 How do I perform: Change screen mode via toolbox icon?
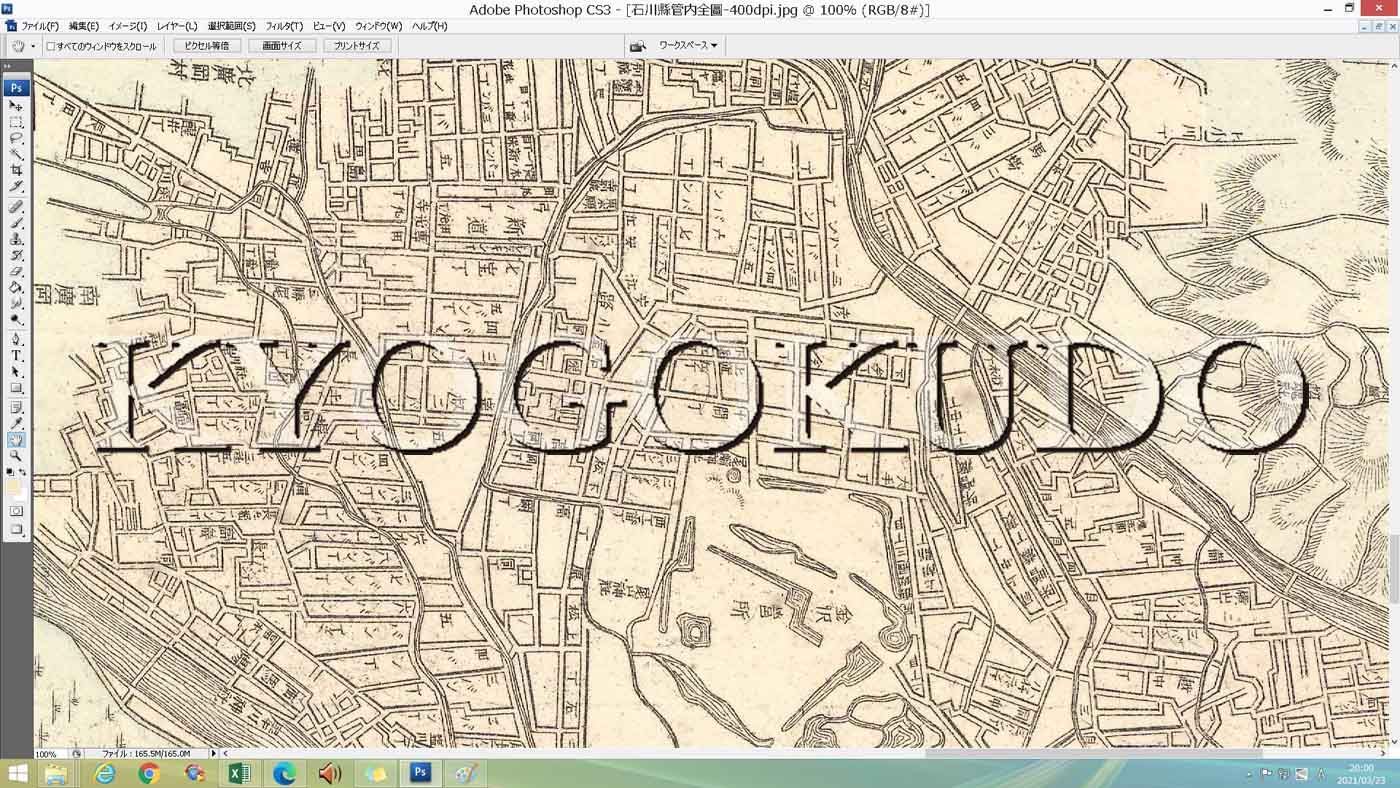point(16,530)
